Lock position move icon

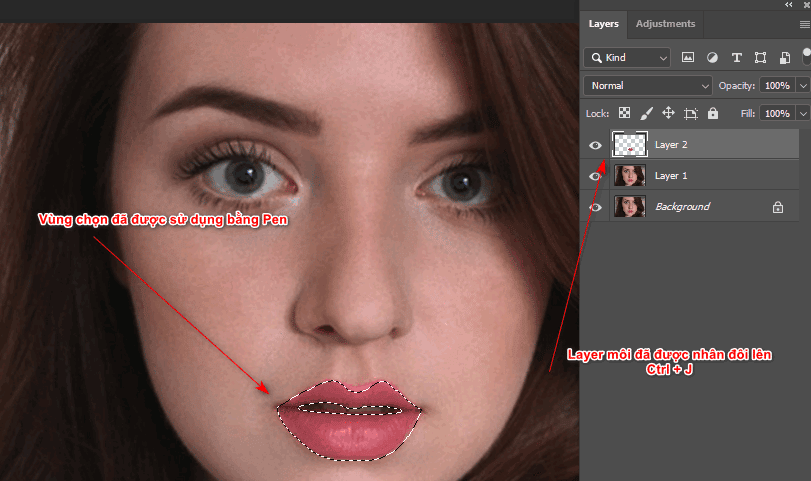point(668,113)
